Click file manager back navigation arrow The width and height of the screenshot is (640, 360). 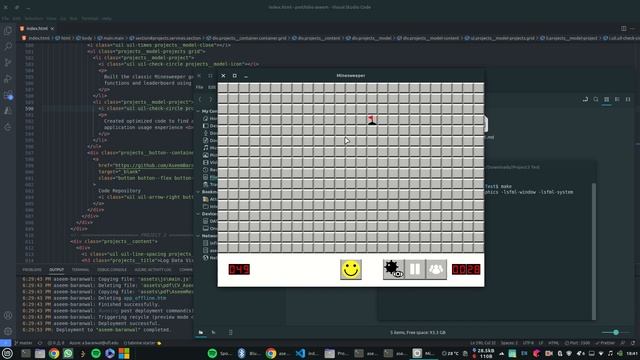pos(200,99)
